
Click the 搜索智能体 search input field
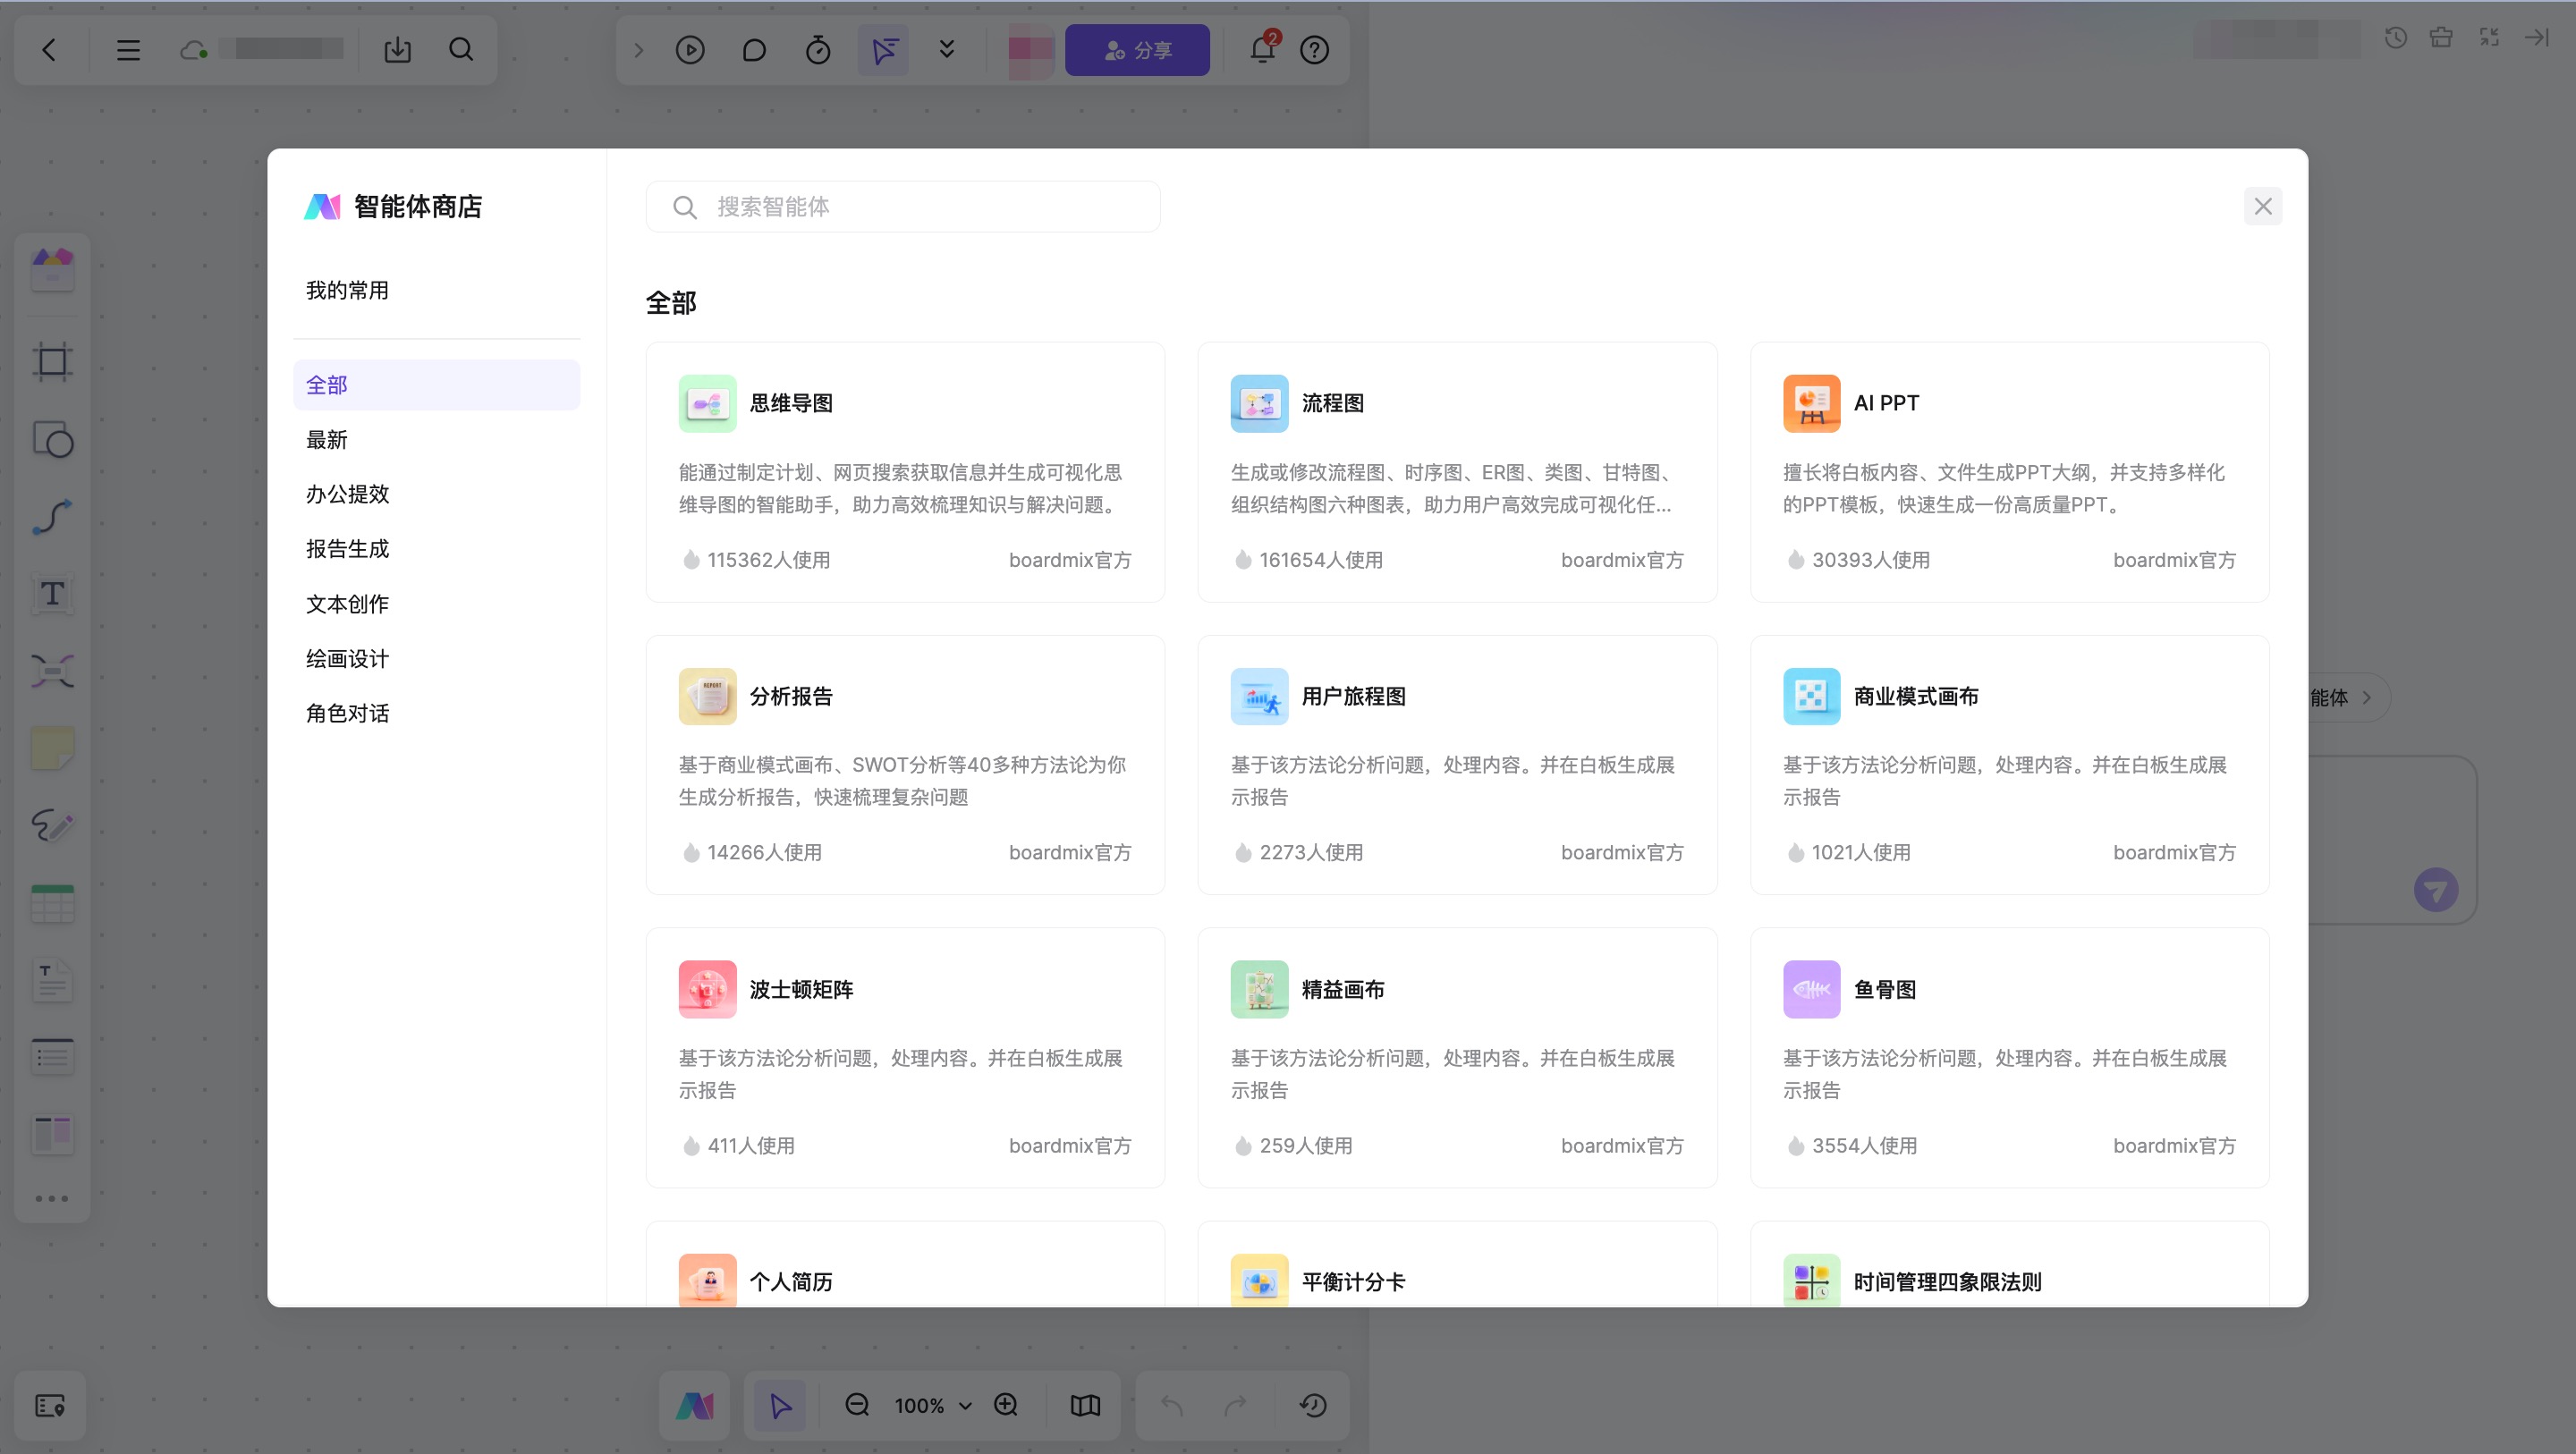[903, 207]
